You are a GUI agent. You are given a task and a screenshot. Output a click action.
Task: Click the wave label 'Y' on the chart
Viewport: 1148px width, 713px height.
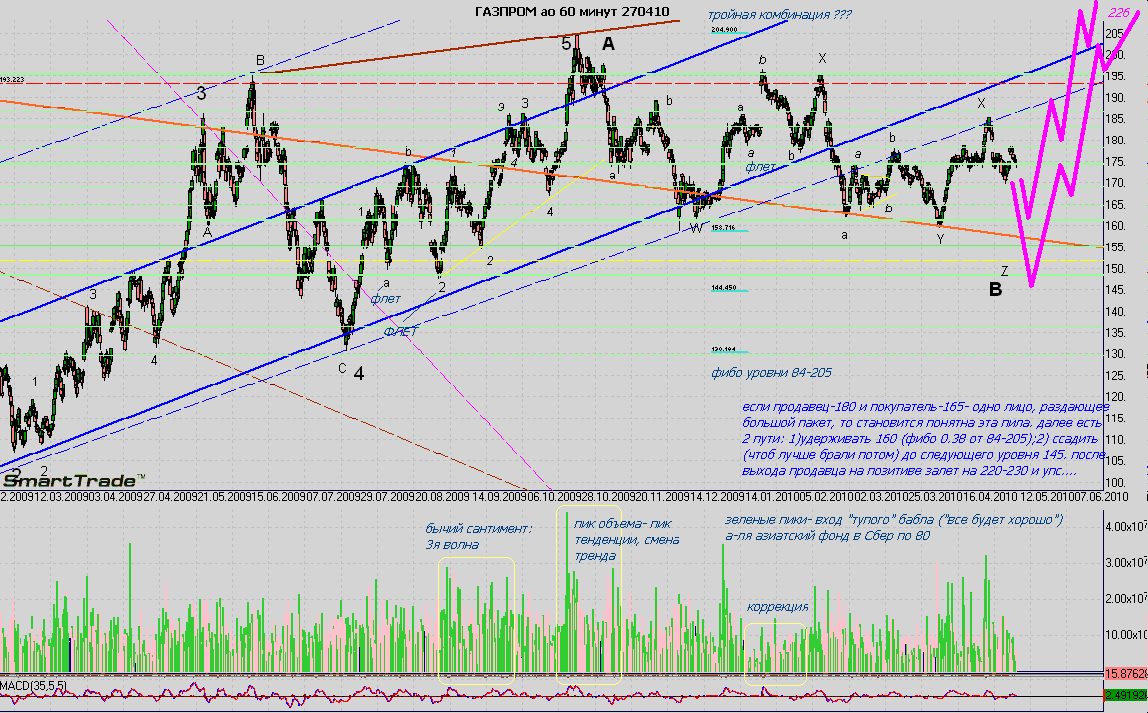940,239
